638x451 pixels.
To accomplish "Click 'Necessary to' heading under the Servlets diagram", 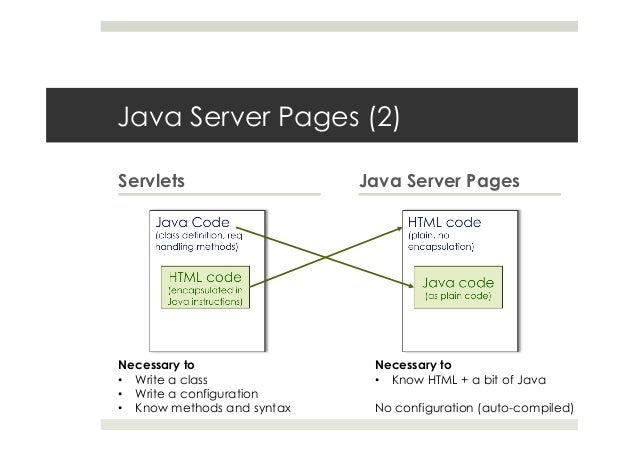I will (156, 365).
